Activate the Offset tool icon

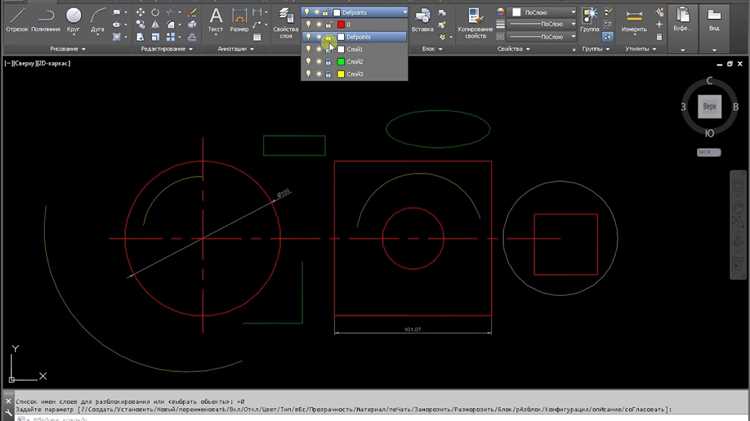(x=192, y=37)
